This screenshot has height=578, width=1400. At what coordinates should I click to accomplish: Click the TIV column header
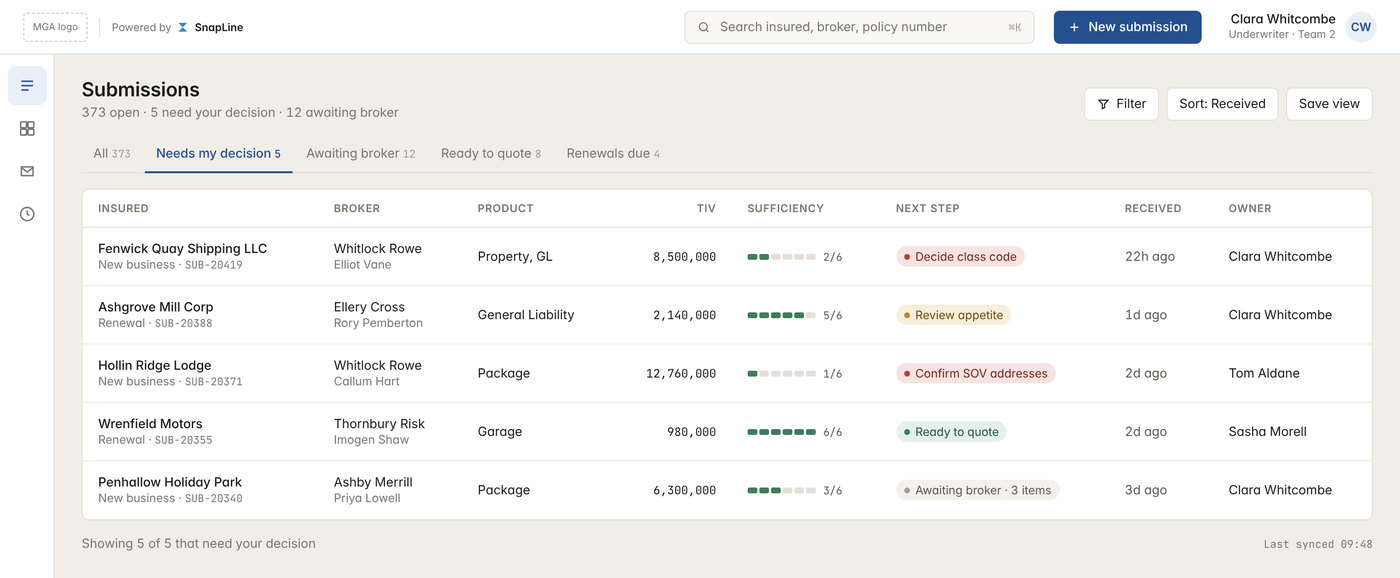click(706, 209)
